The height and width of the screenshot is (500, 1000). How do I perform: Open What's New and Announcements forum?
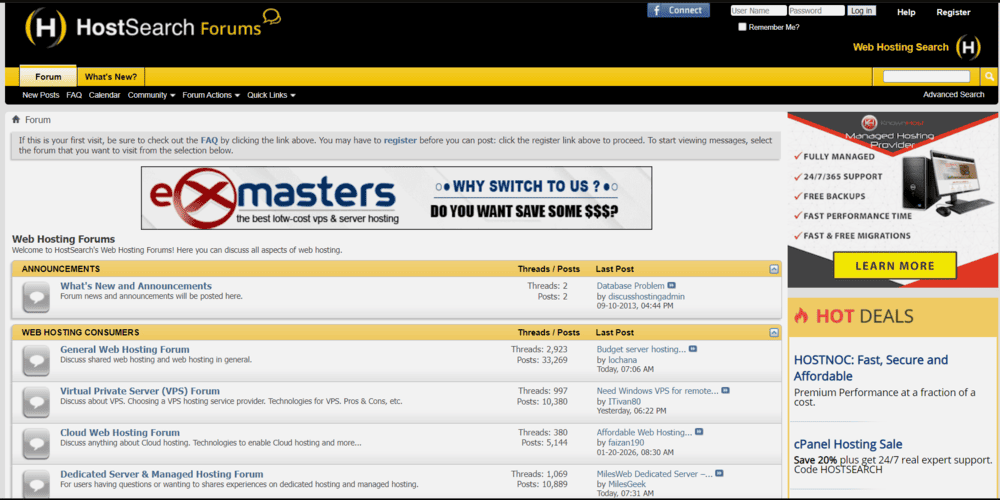coord(136,286)
